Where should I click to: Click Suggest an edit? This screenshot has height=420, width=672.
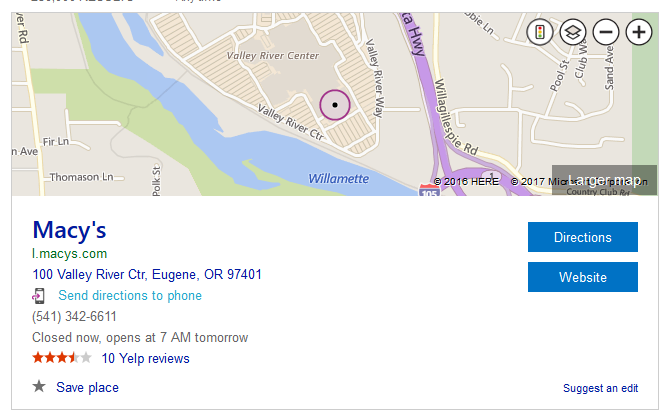point(600,389)
